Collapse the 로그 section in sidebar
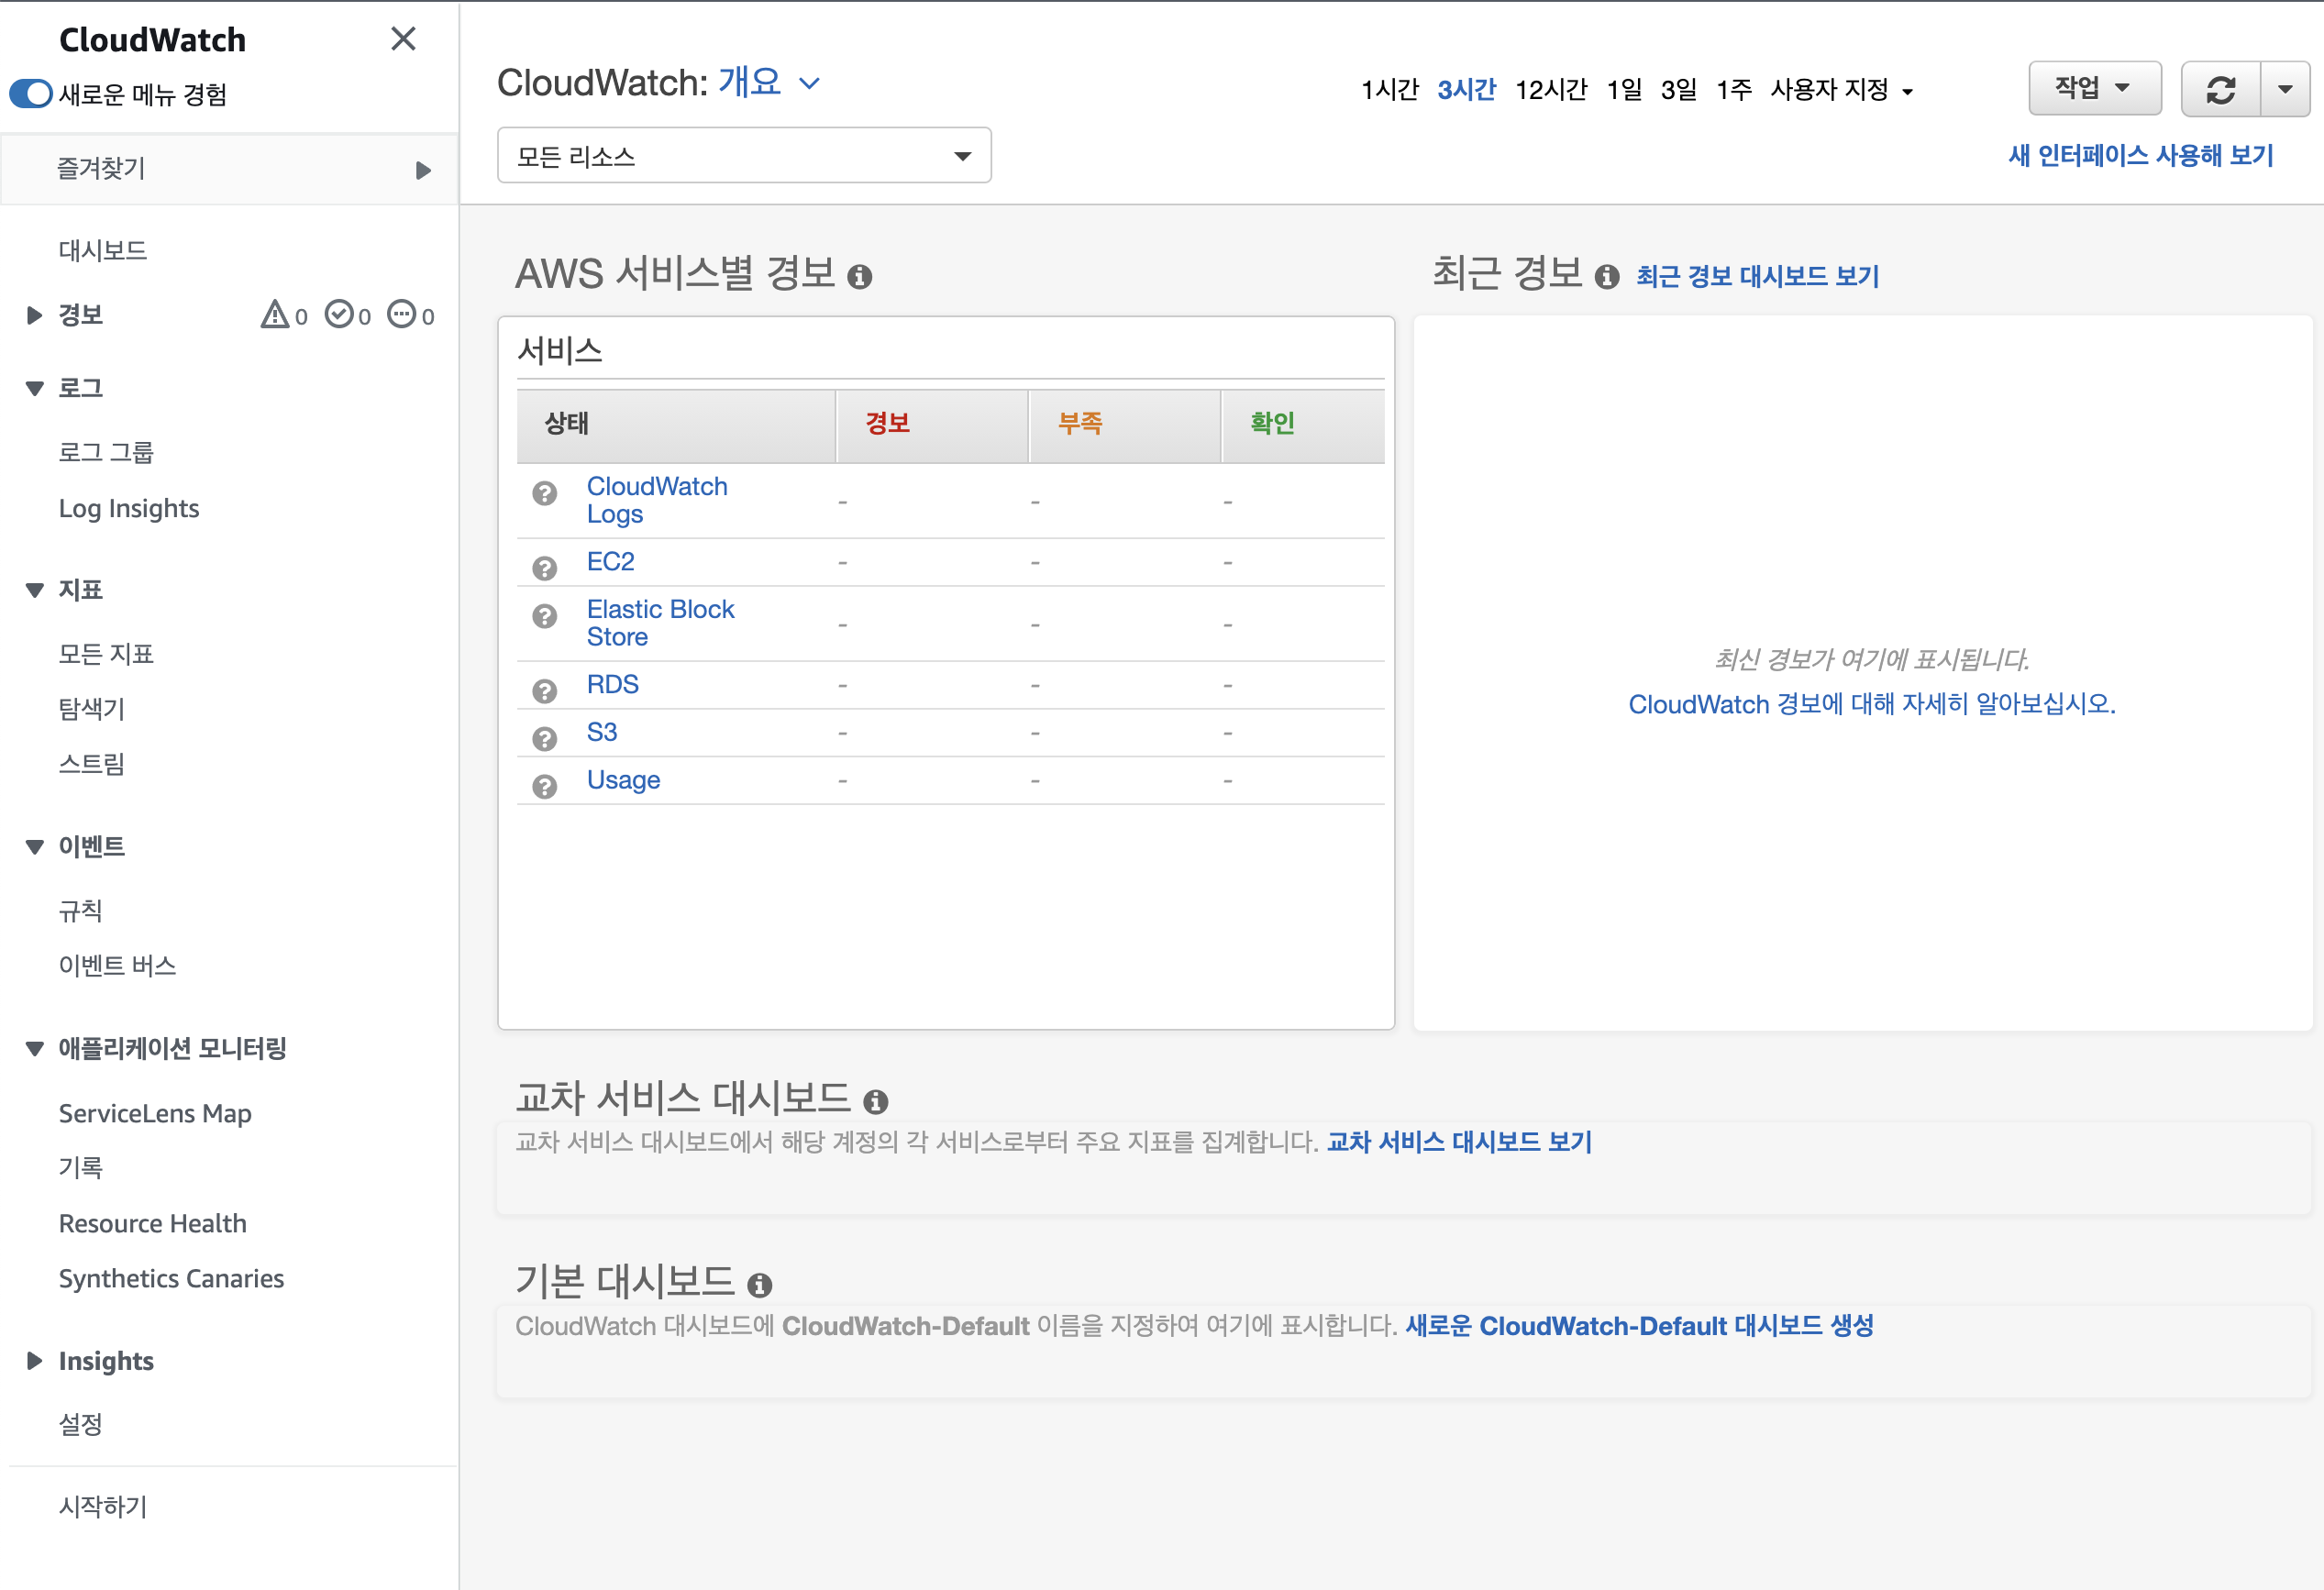Image resolution: width=2324 pixels, height=1590 pixels. click(x=35, y=388)
